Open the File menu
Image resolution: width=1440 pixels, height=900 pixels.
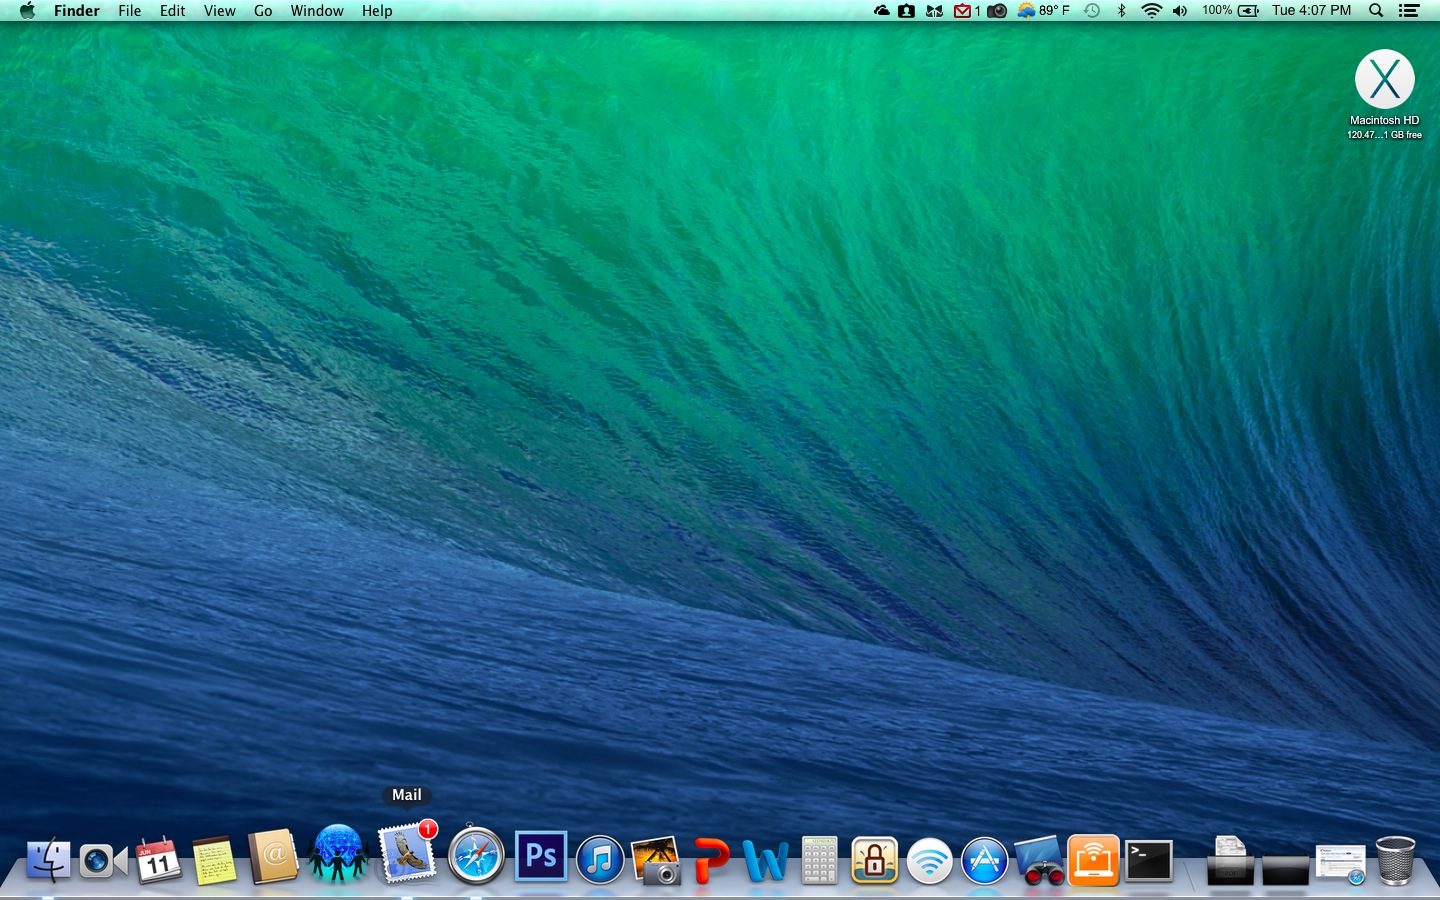pyautogui.click(x=130, y=11)
